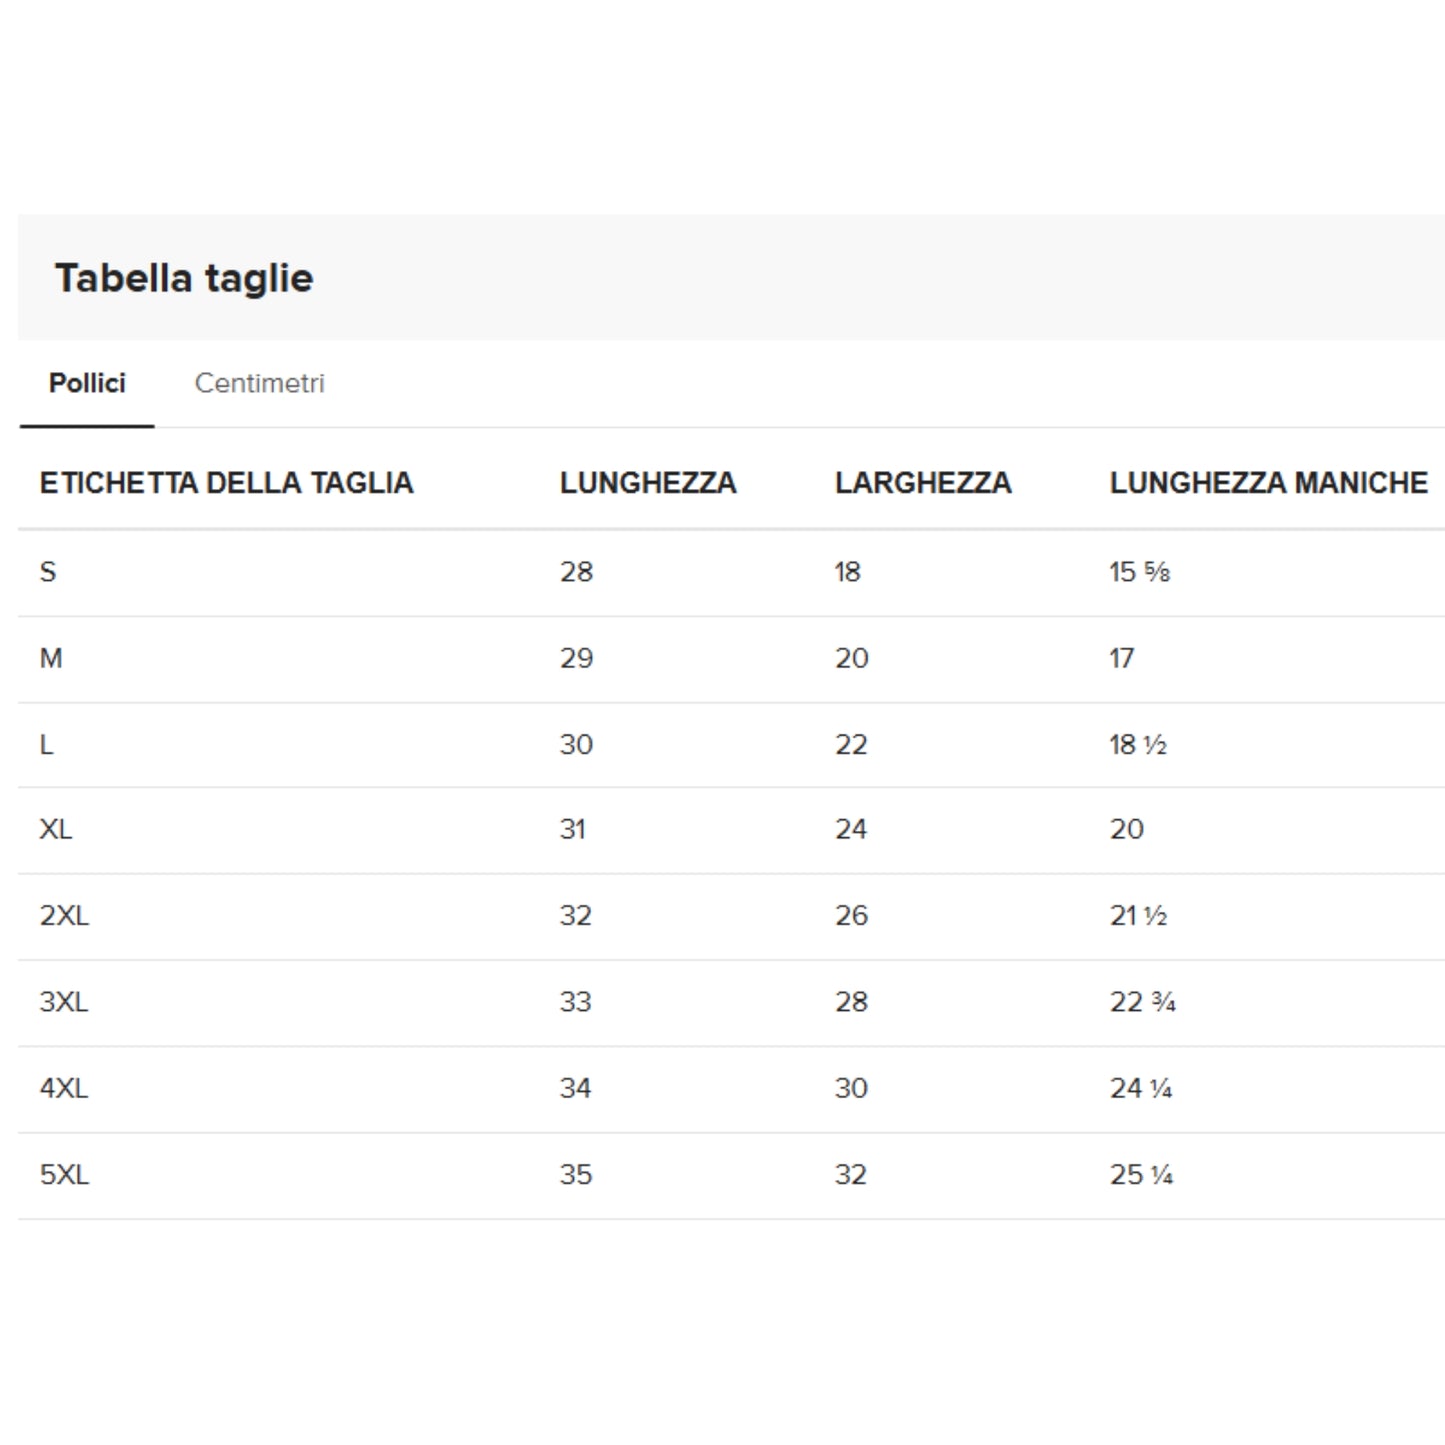
Task: Select the 2XL size label
Action: click(x=64, y=916)
